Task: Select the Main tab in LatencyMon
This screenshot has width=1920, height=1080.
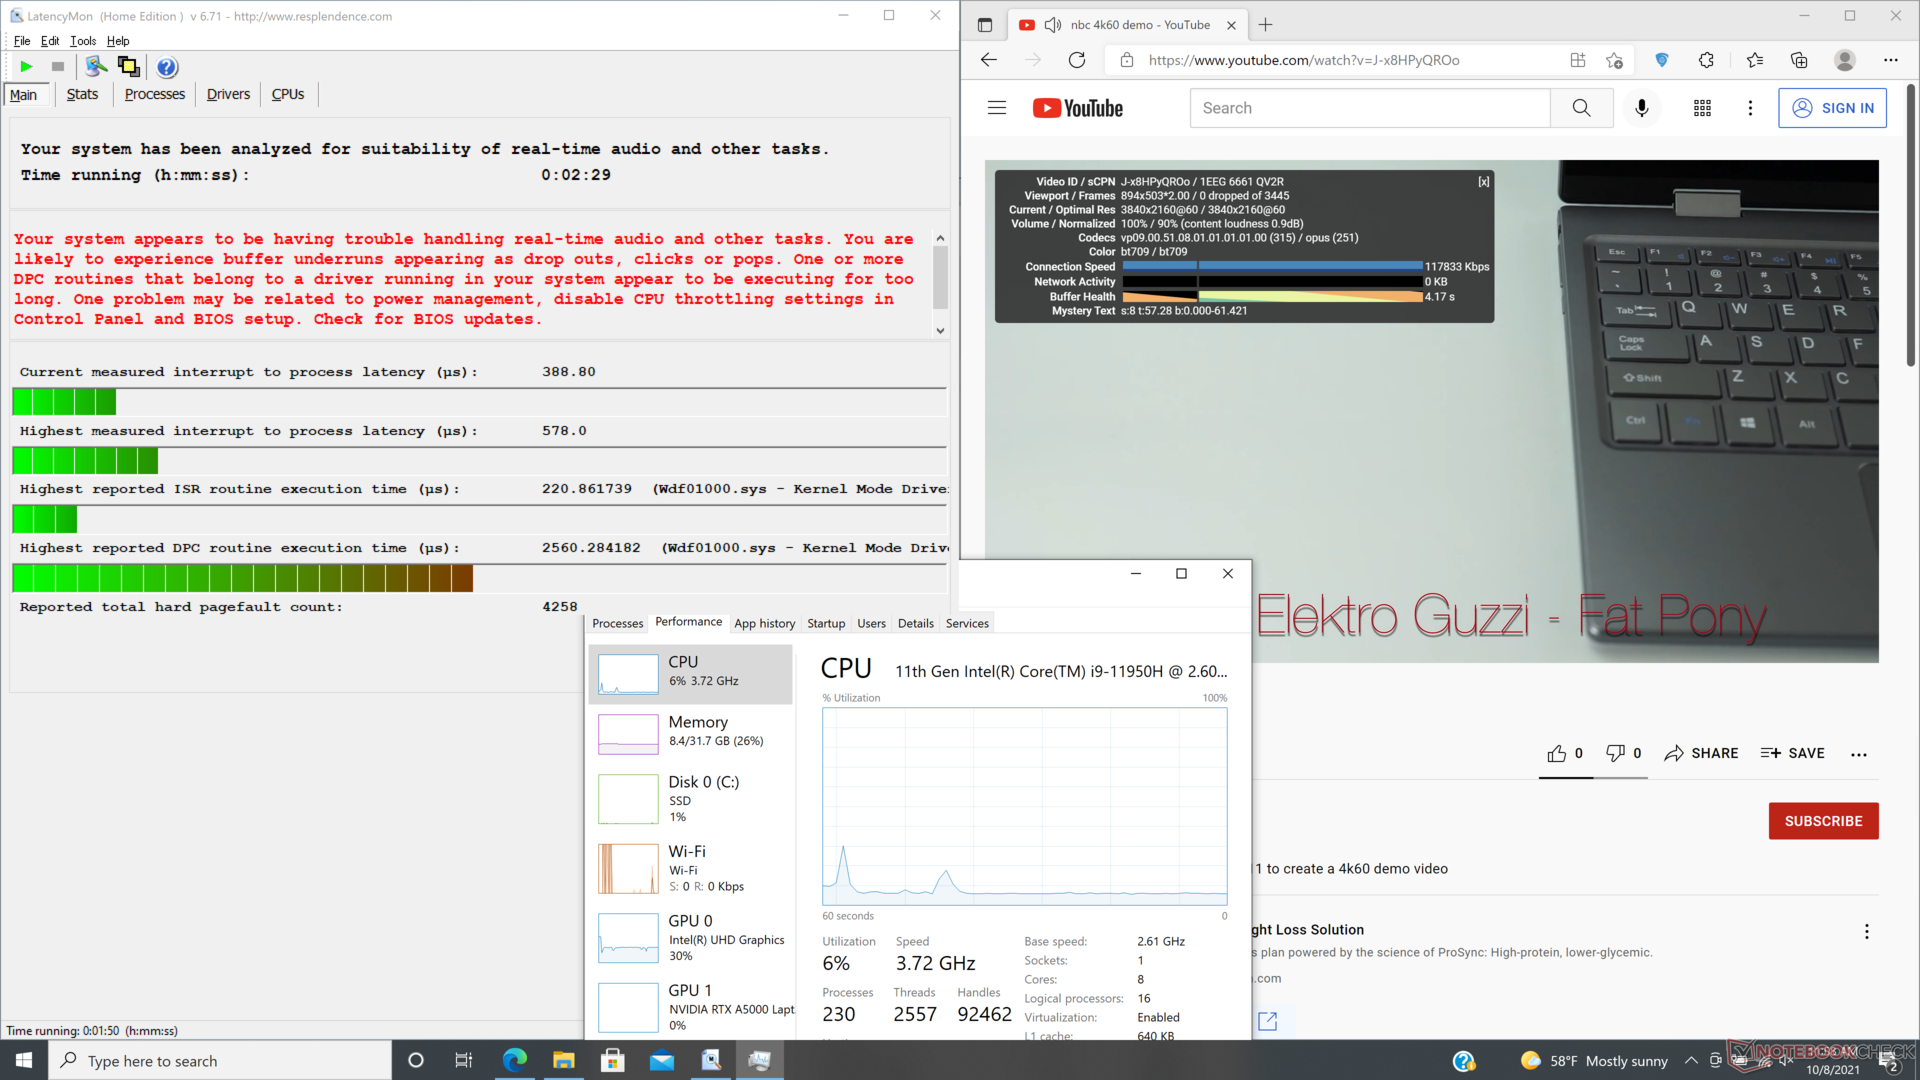Action: click(24, 95)
